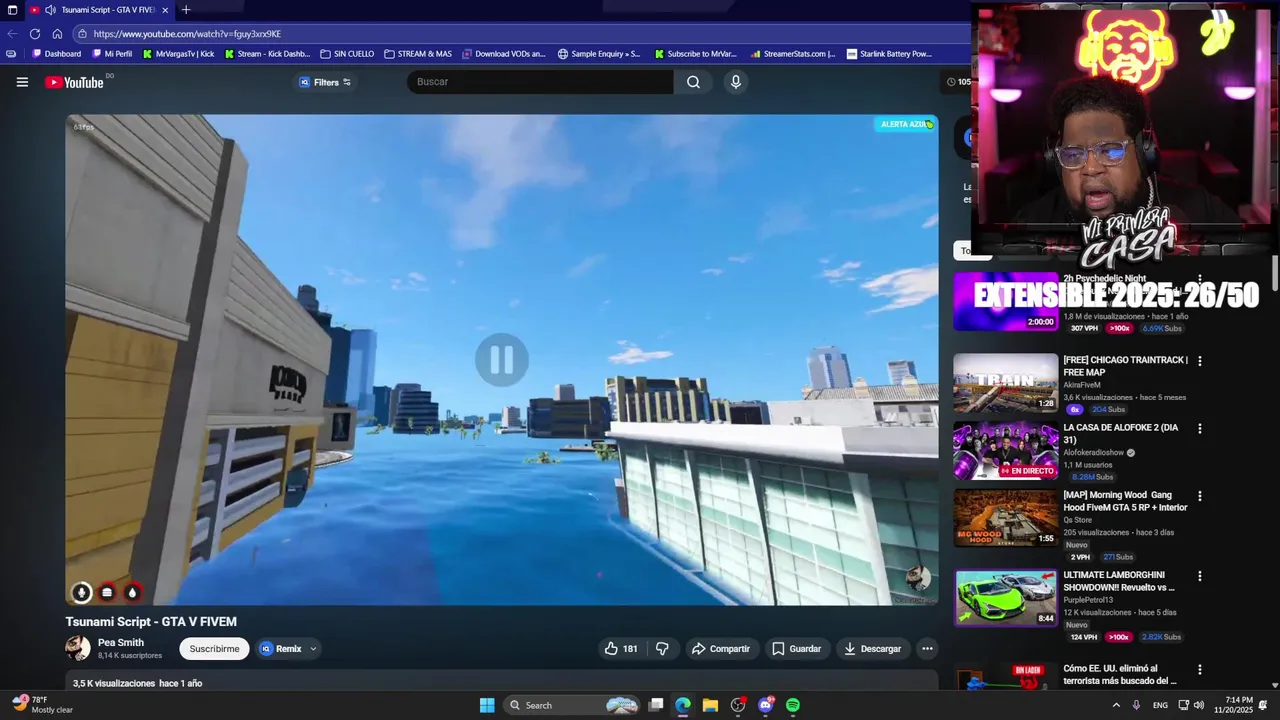Open options for Morning Wood Gang Hood video
This screenshot has width=1280, height=720.
point(1200,496)
